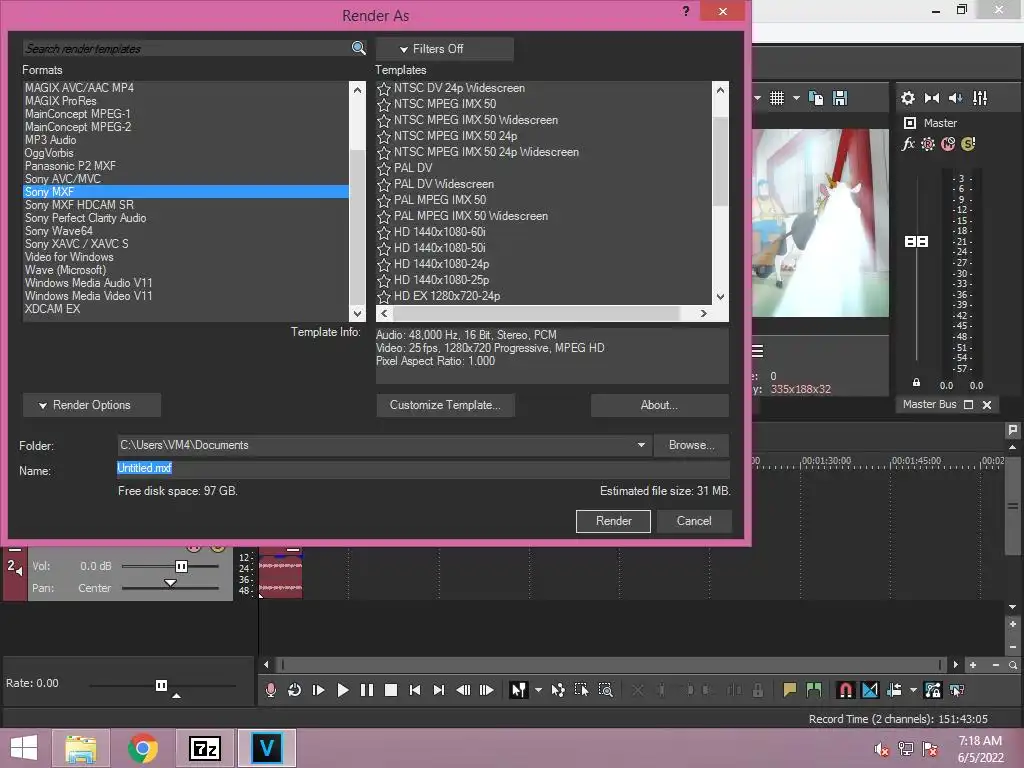This screenshot has height=768, width=1024.
Task: Click the Browse... button
Action: click(691, 445)
